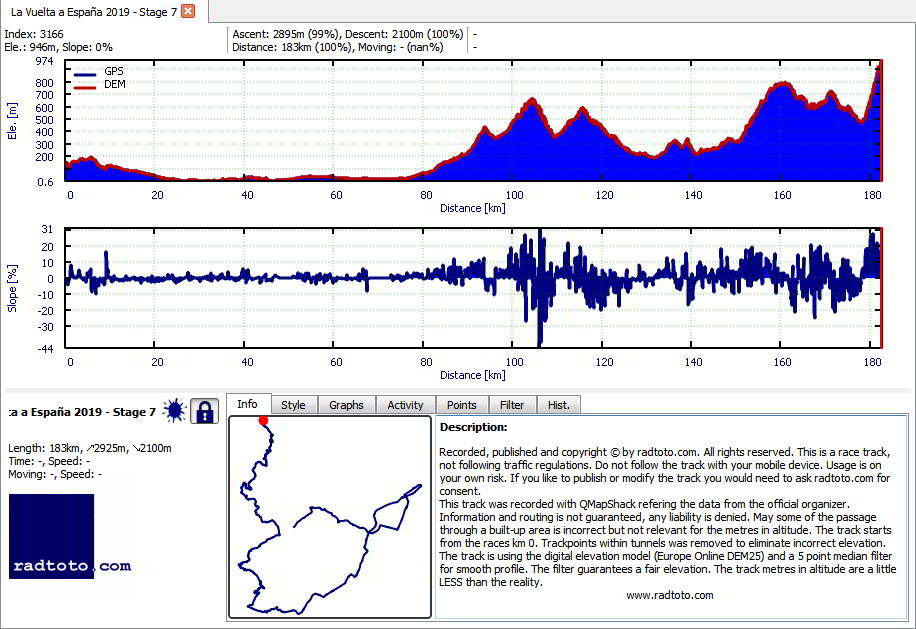Click the route track minimap preview

click(x=330, y=517)
